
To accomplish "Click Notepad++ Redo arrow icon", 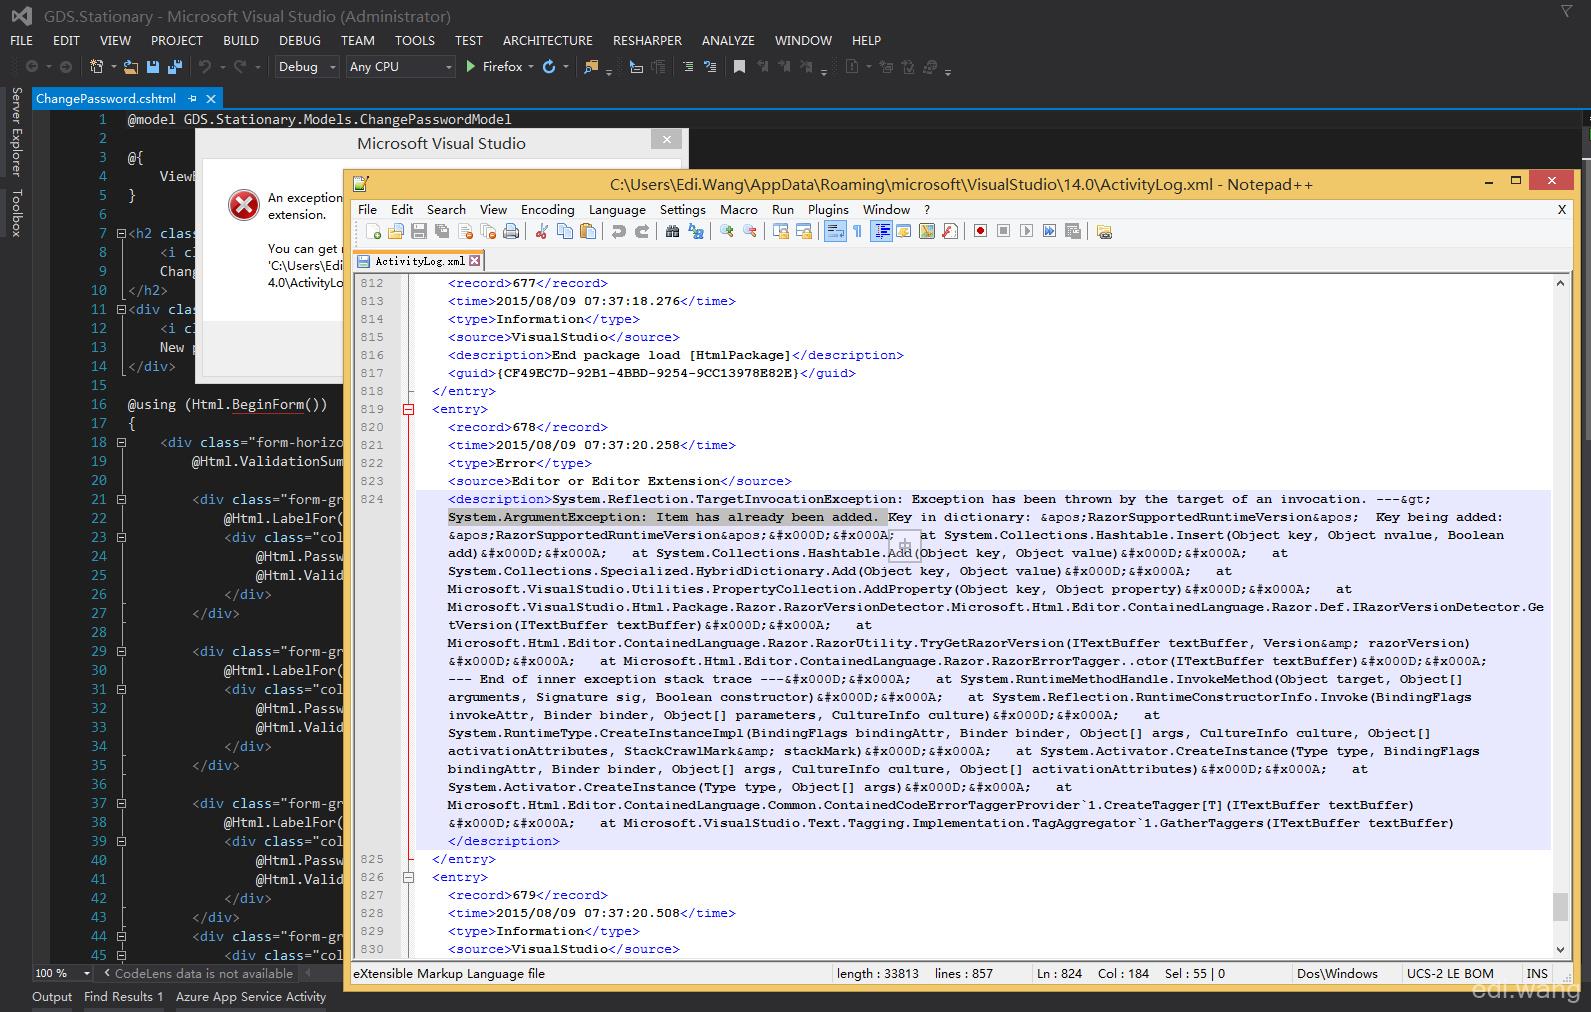I will (641, 231).
